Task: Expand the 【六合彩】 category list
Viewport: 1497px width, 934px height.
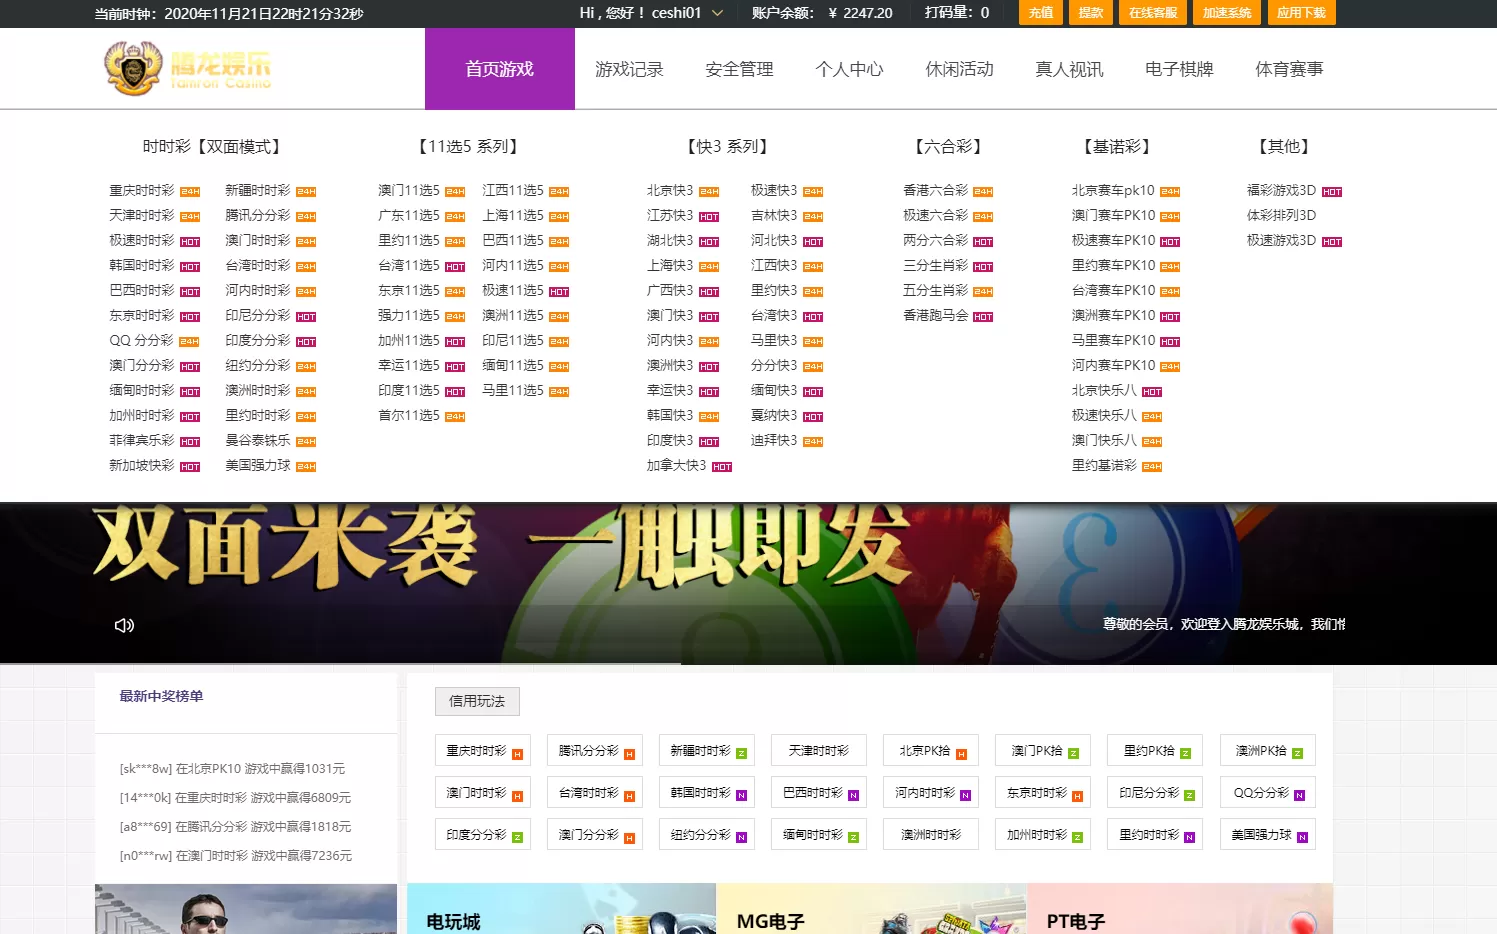Action: tap(945, 145)
